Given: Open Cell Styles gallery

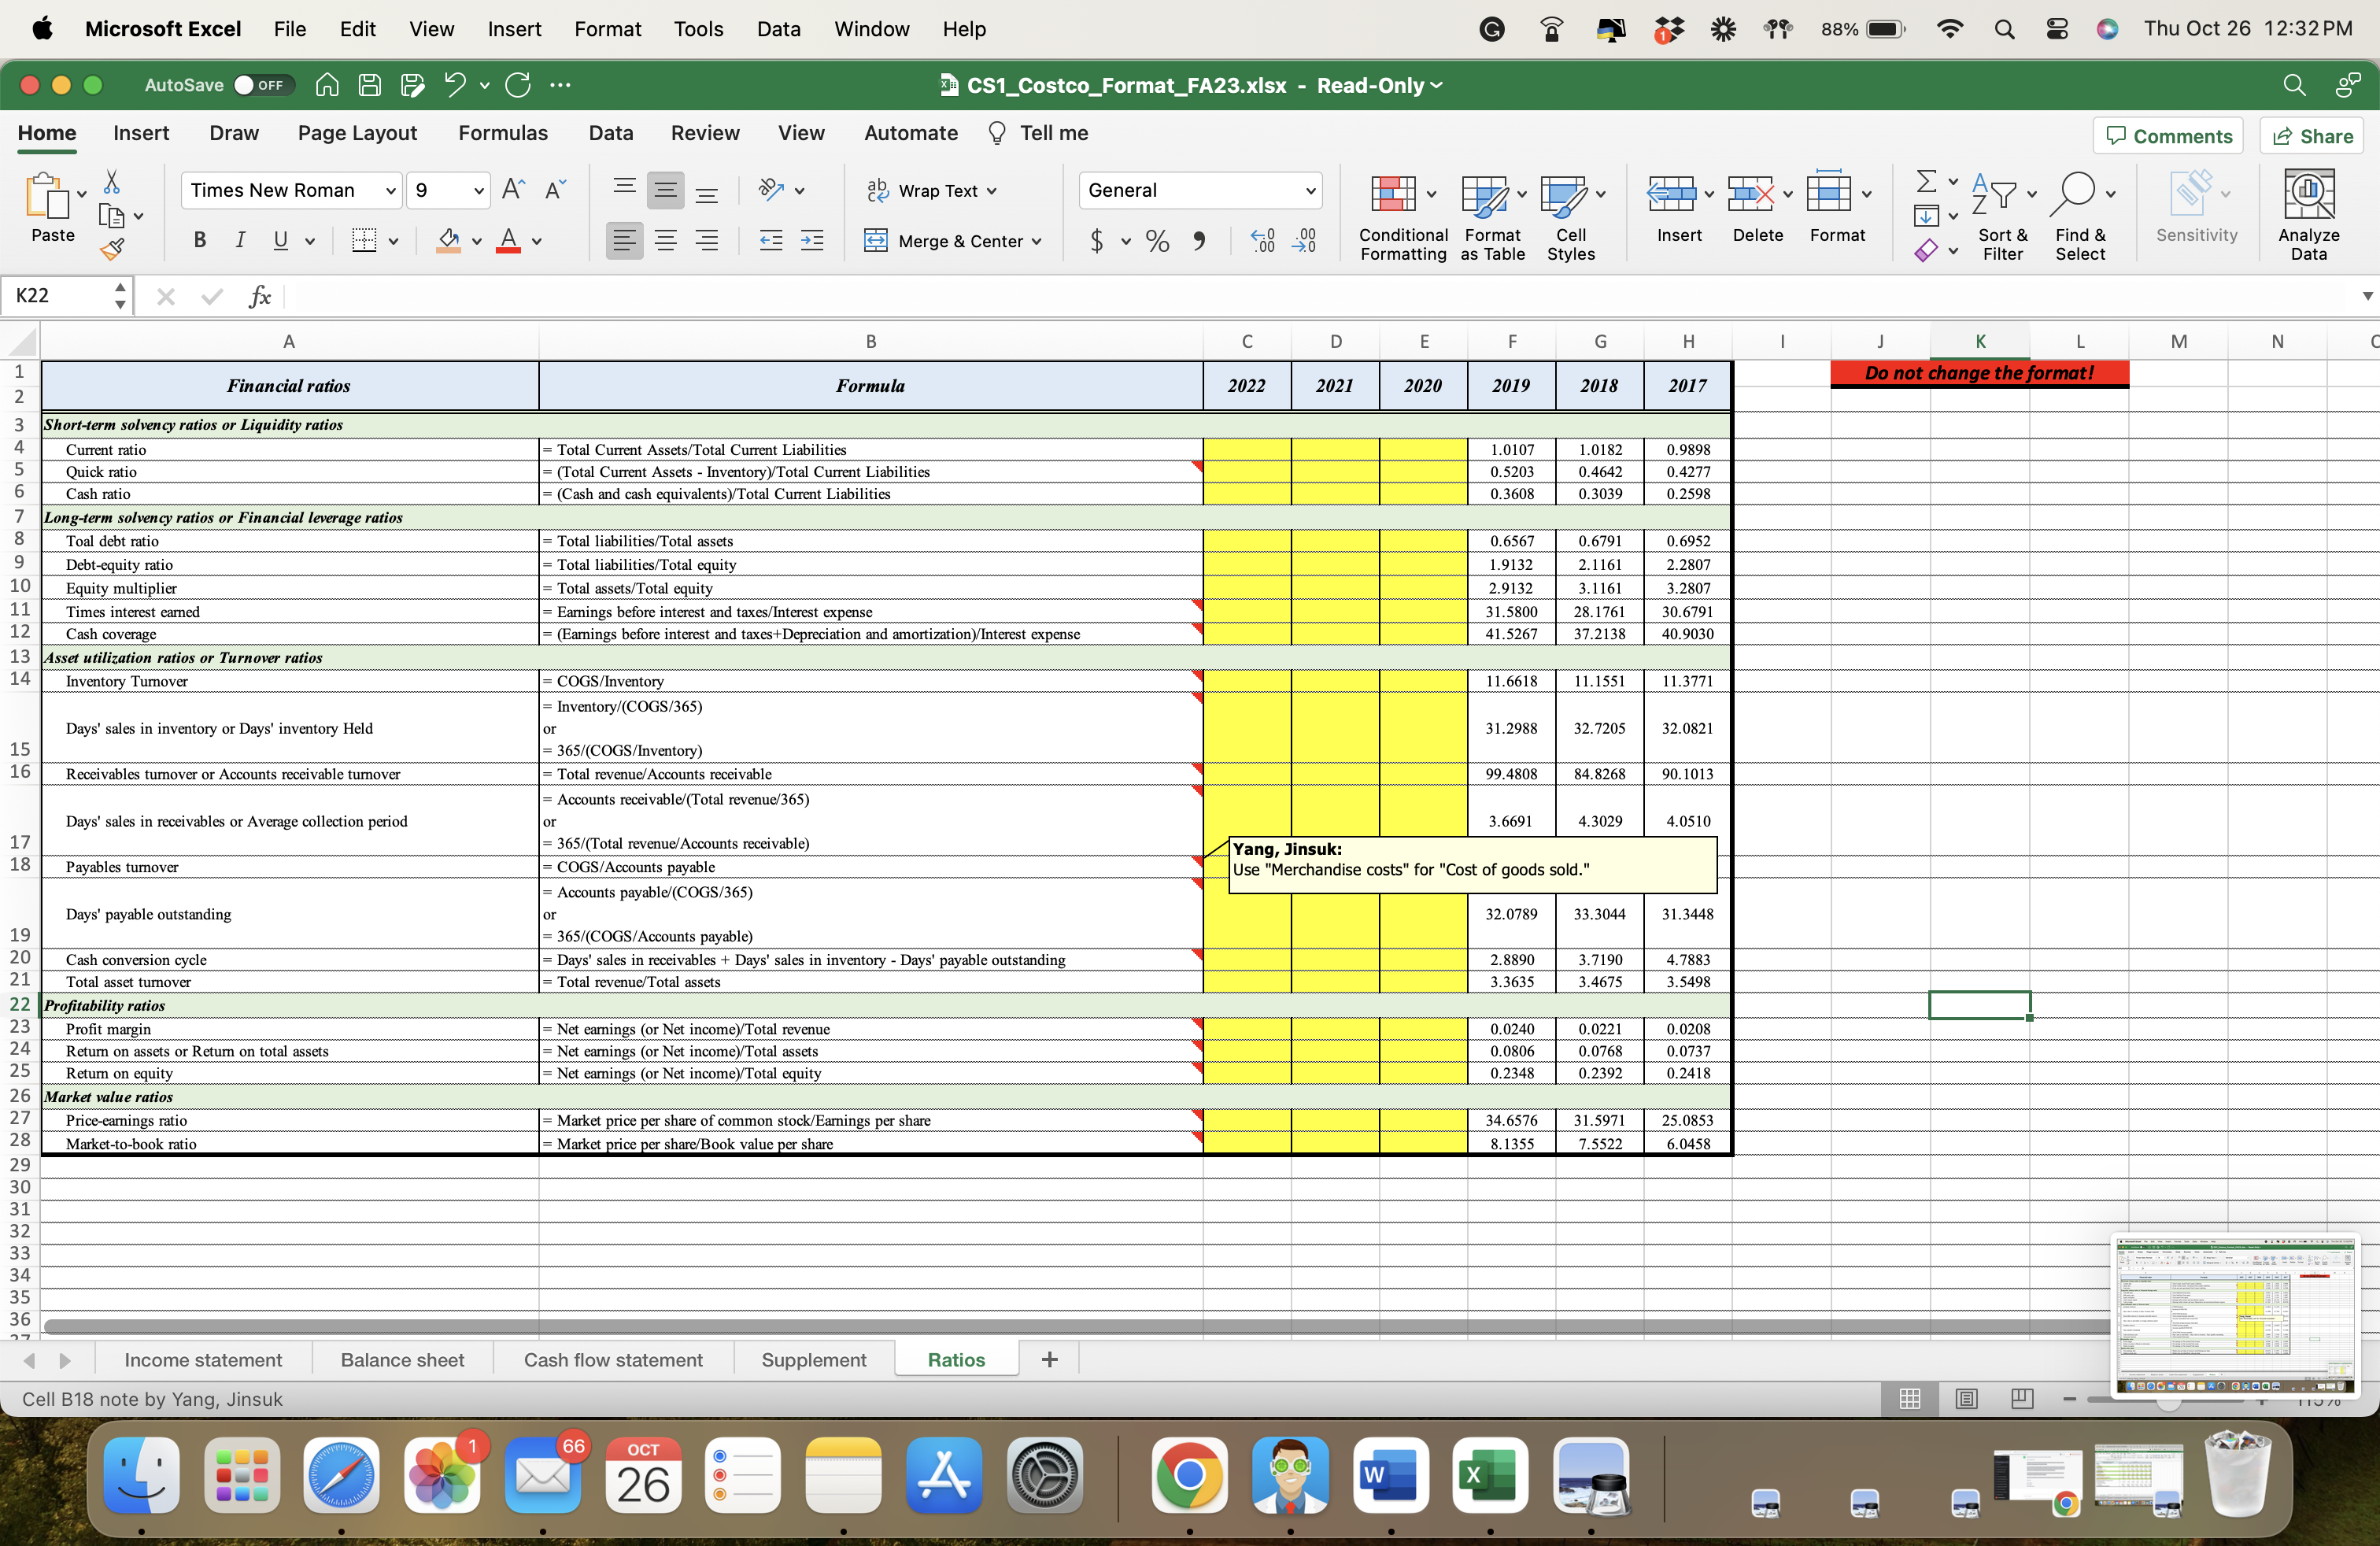Looking at the screenshot, I should pos(1570,216).
